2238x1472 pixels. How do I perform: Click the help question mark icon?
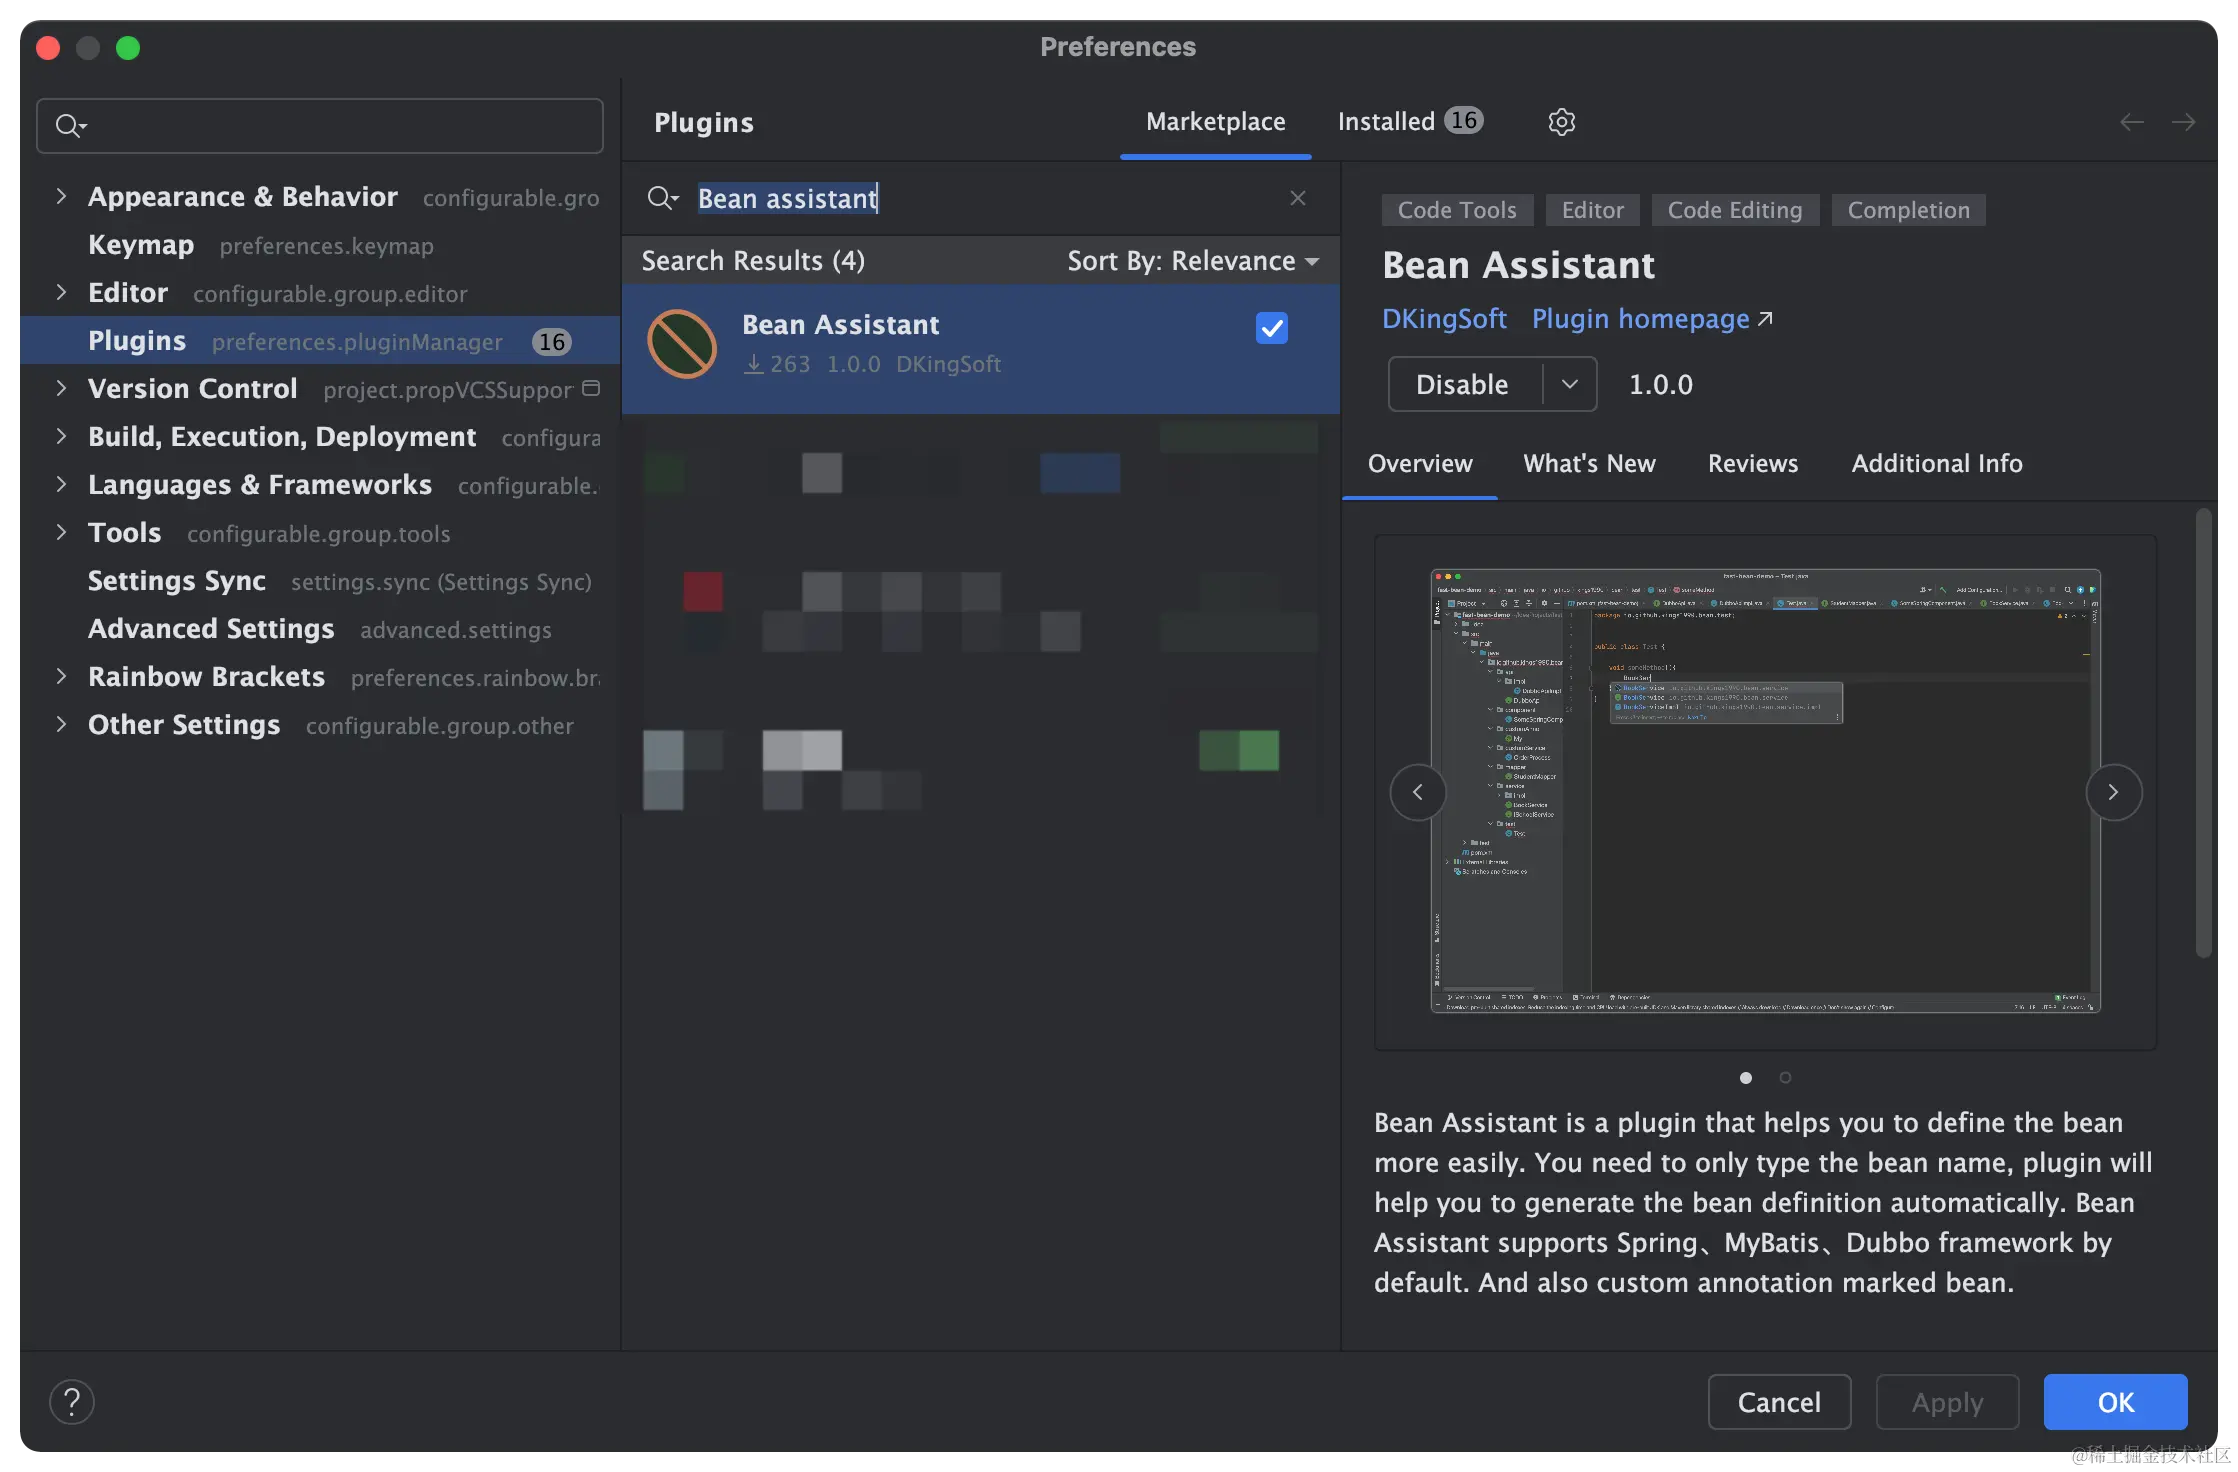point(72,1402)
